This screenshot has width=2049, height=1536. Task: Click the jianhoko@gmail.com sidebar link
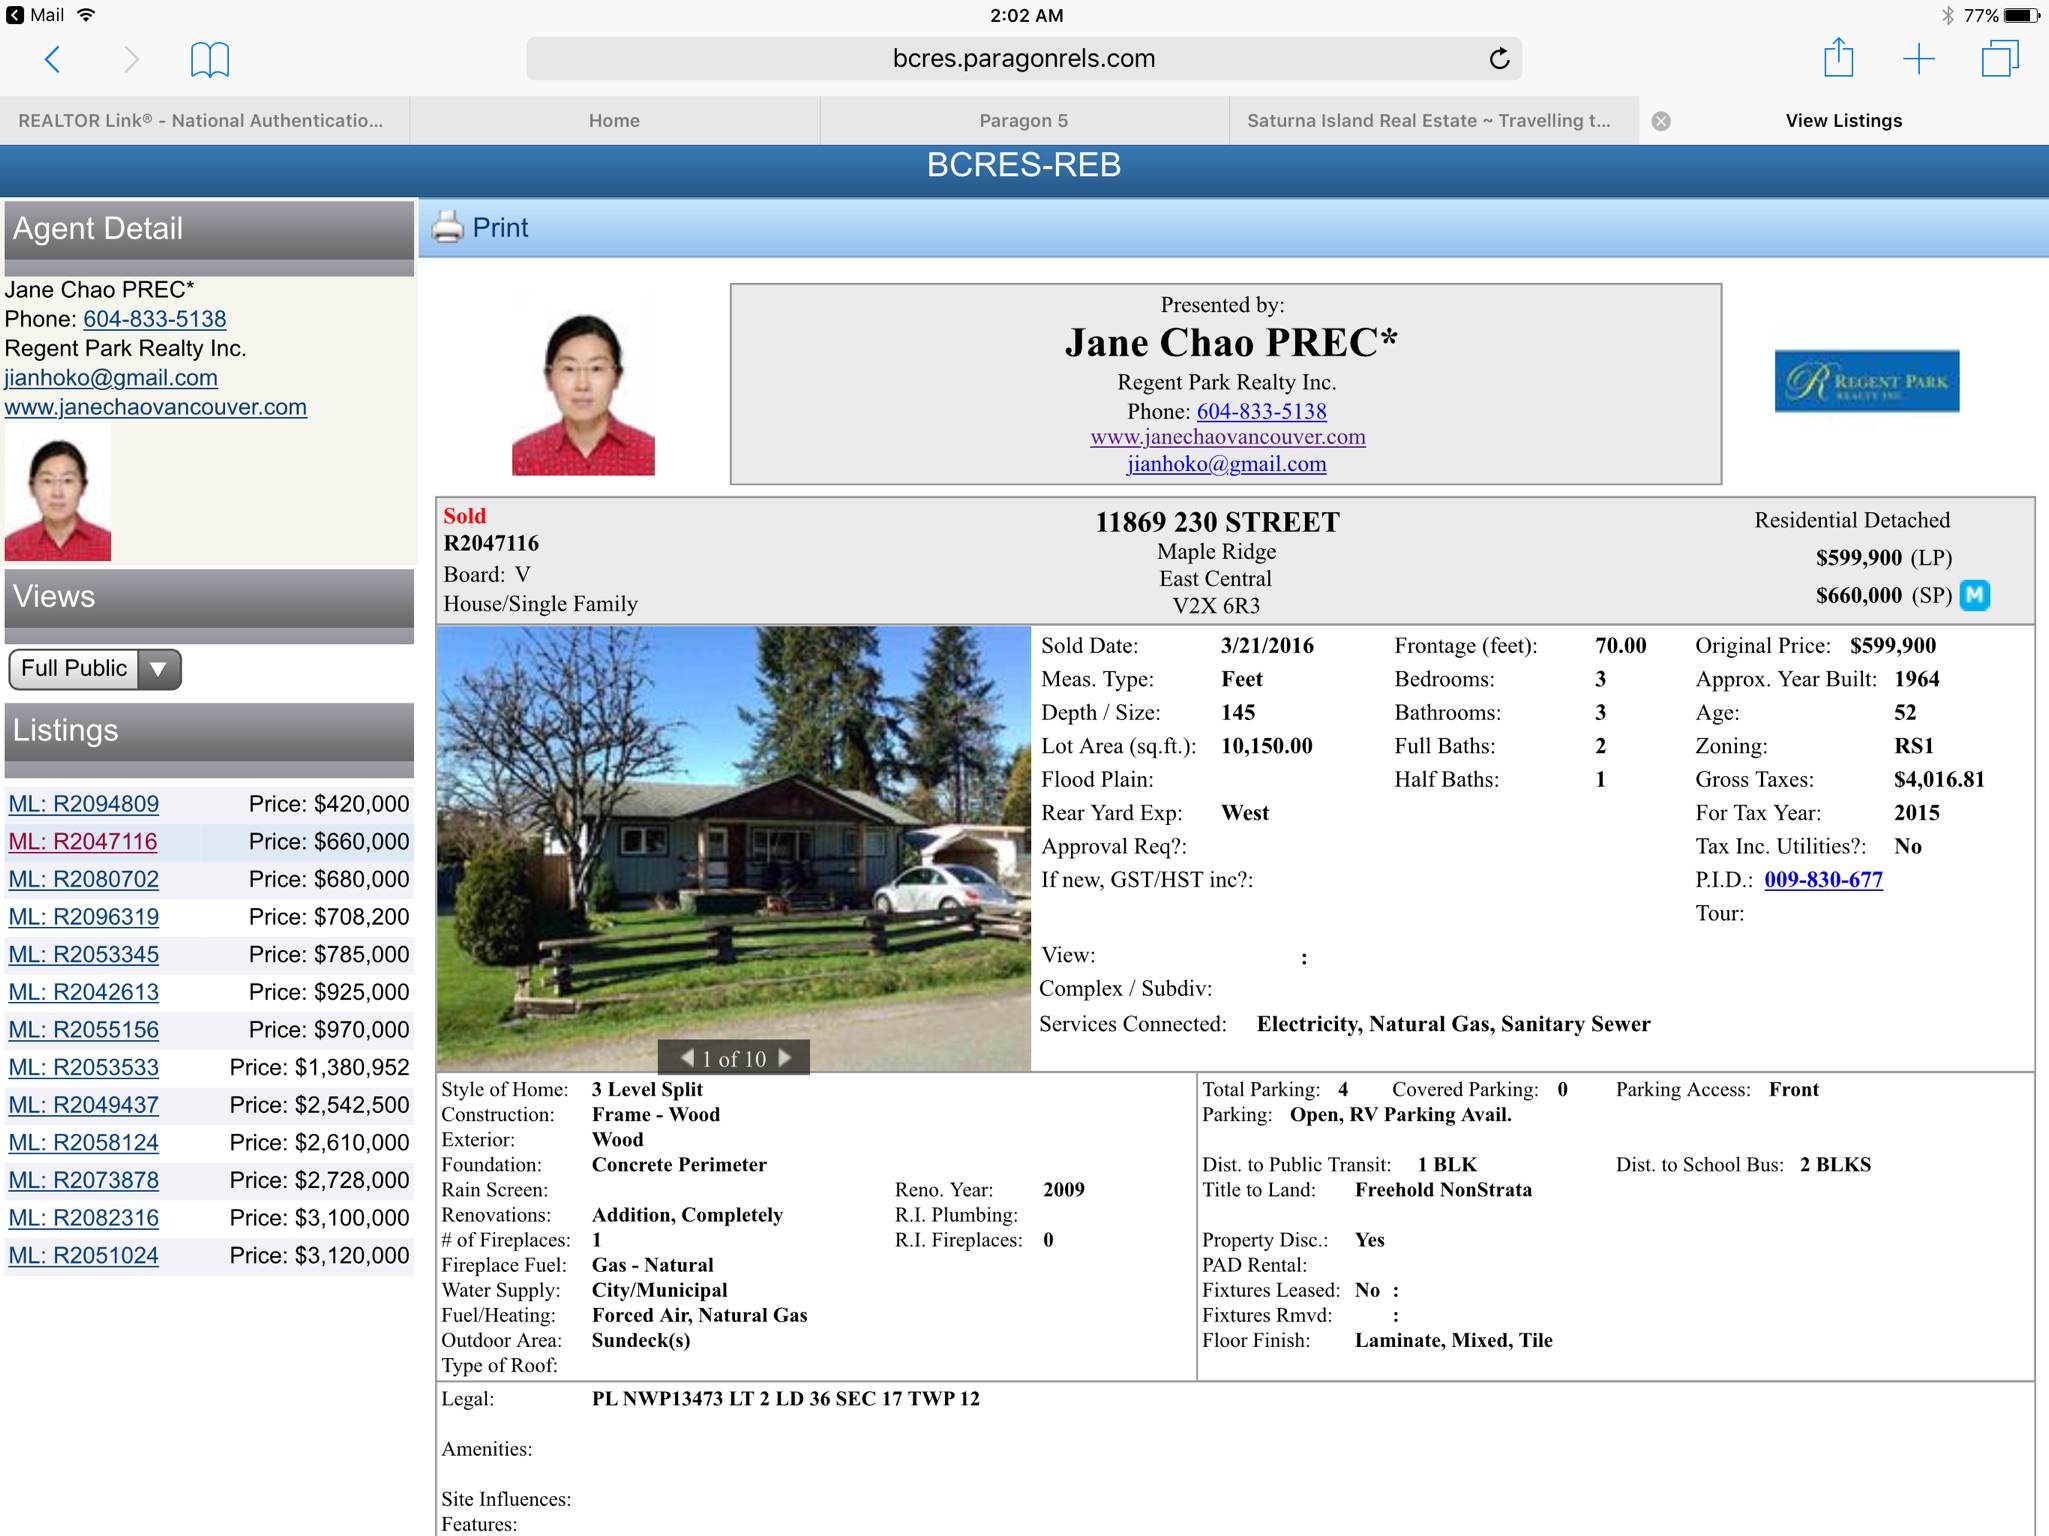tap(111, 378)
